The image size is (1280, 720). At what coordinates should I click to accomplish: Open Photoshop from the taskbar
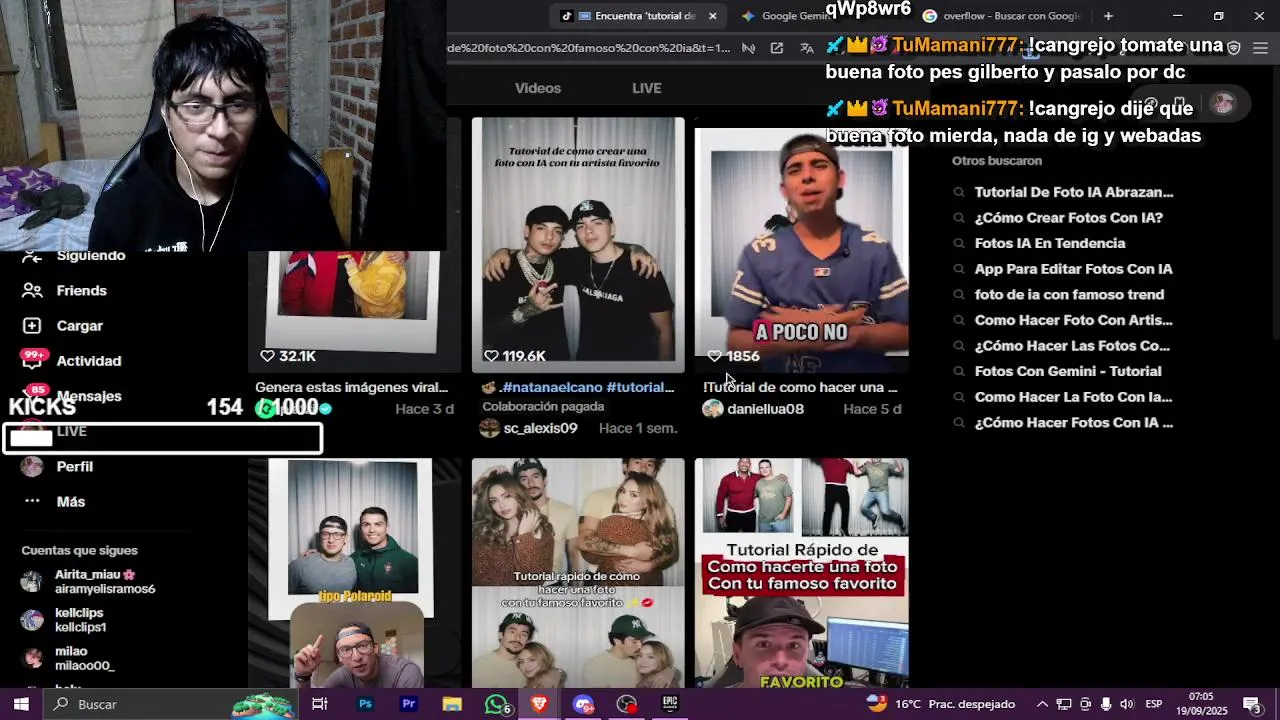pos(365,704)
